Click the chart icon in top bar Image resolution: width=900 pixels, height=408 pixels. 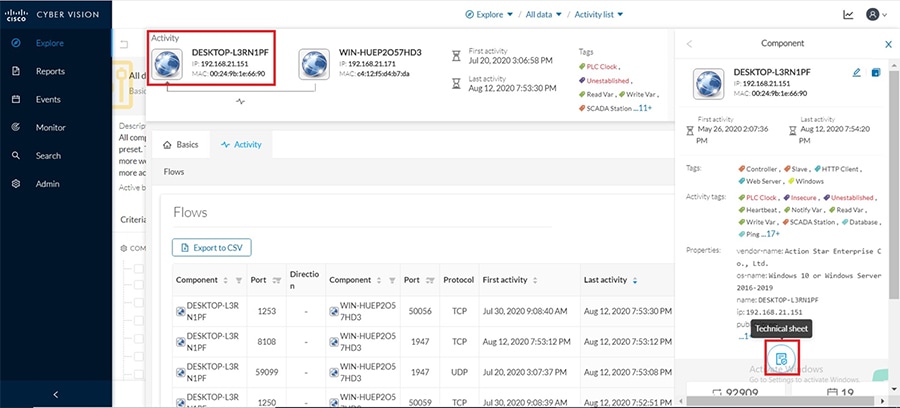tap(848, 14)
